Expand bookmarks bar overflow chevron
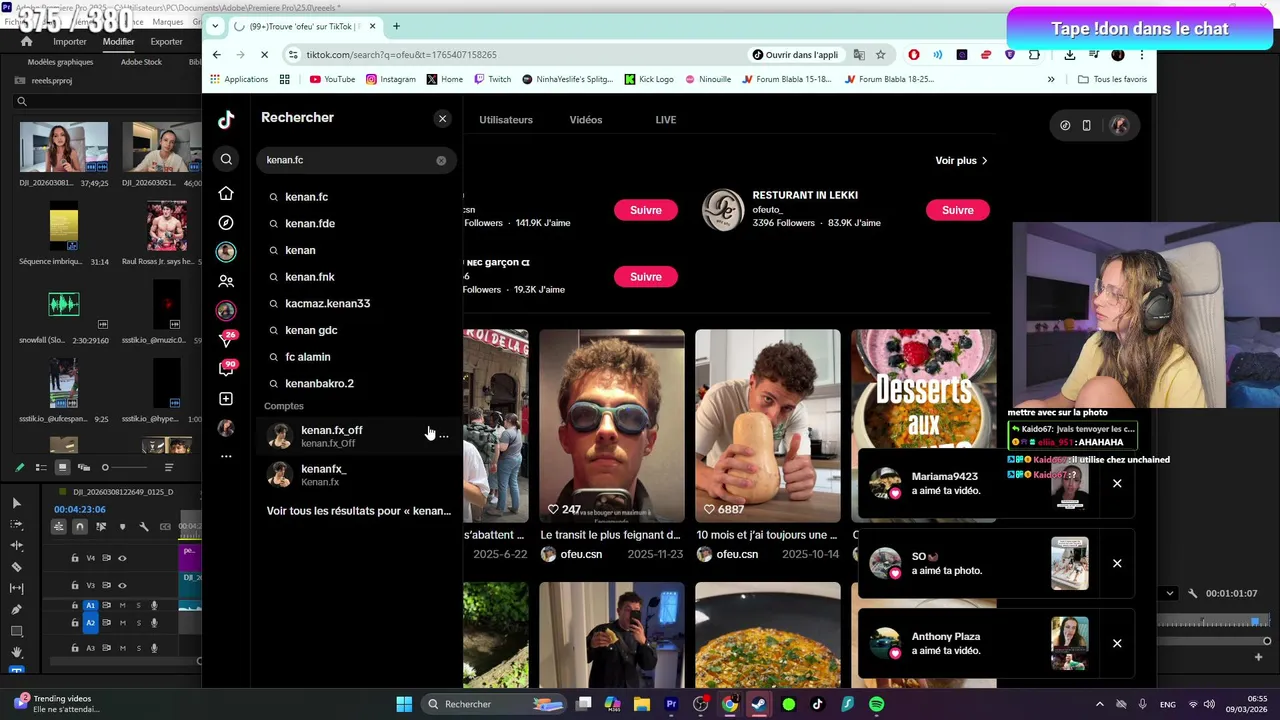Image resolution: width=1280 pixels, height=720 pixels. (1050, 79)
